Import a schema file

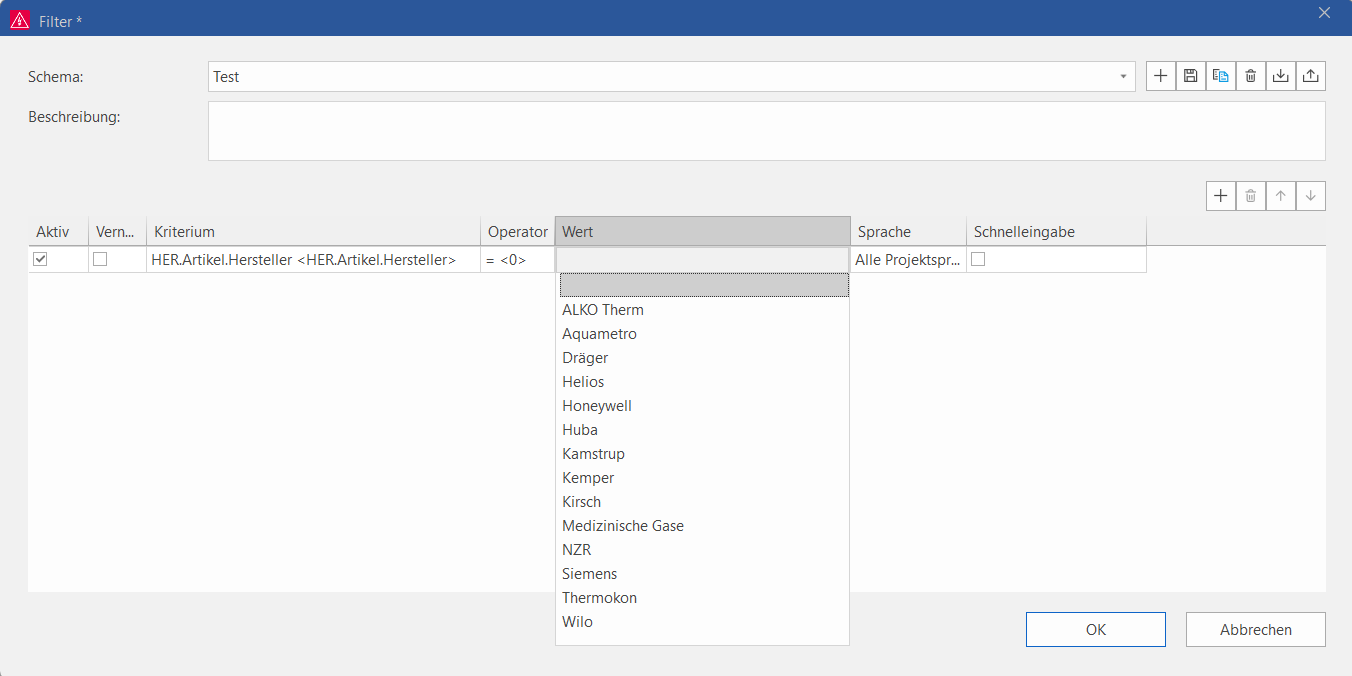1280,76
